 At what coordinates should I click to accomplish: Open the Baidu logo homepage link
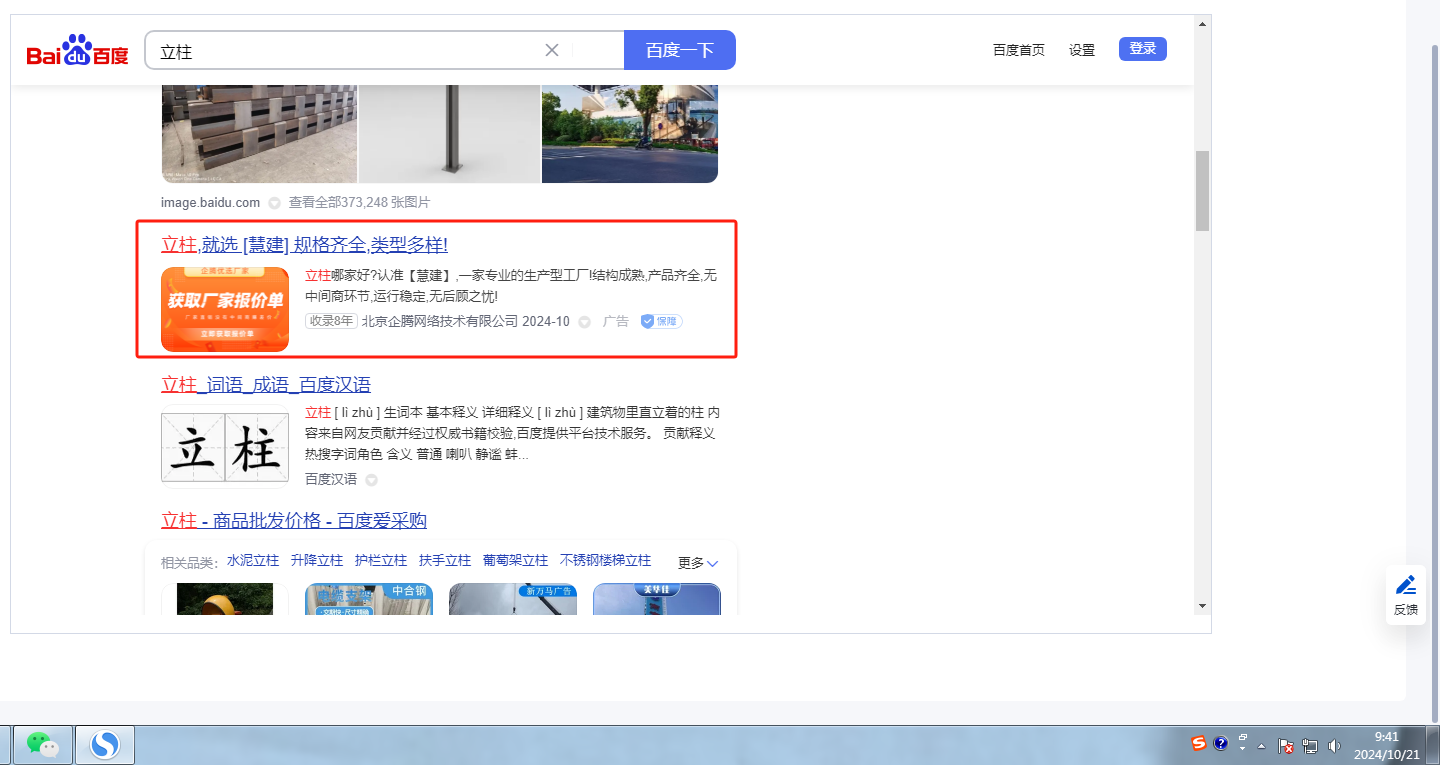coord(77,50)
